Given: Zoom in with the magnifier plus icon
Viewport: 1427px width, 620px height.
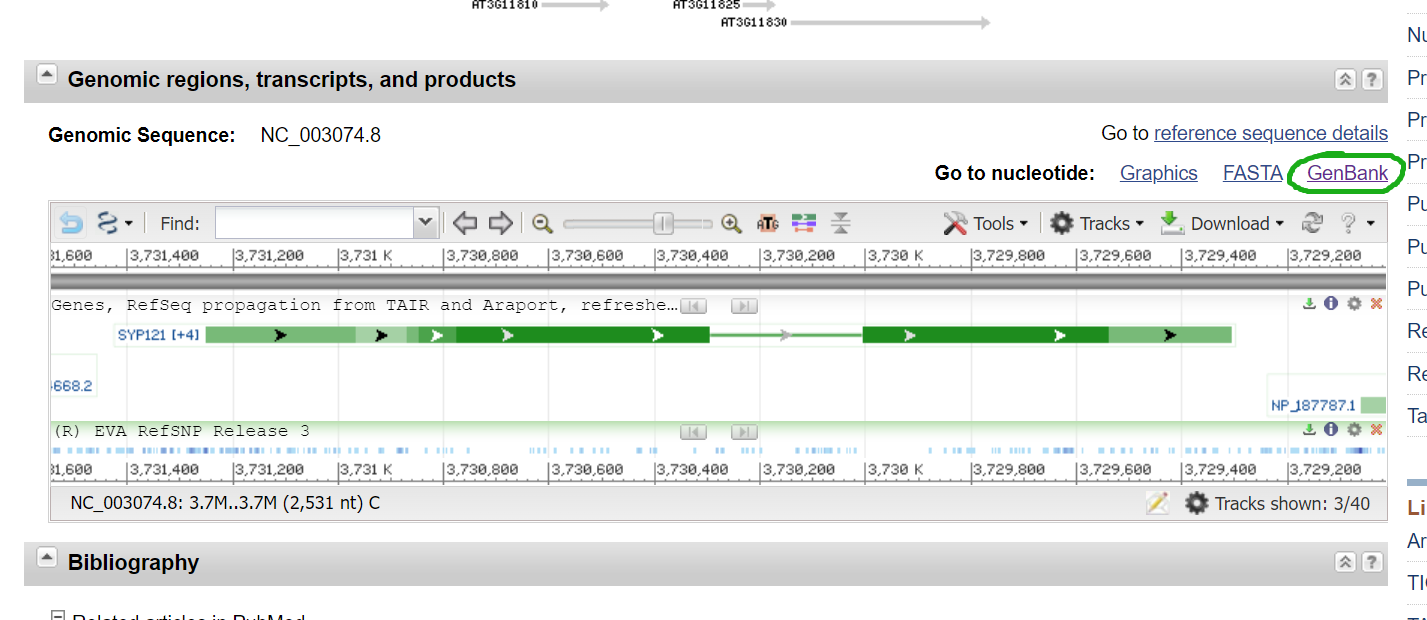Looking at the screenshot, I should point(732,223).
